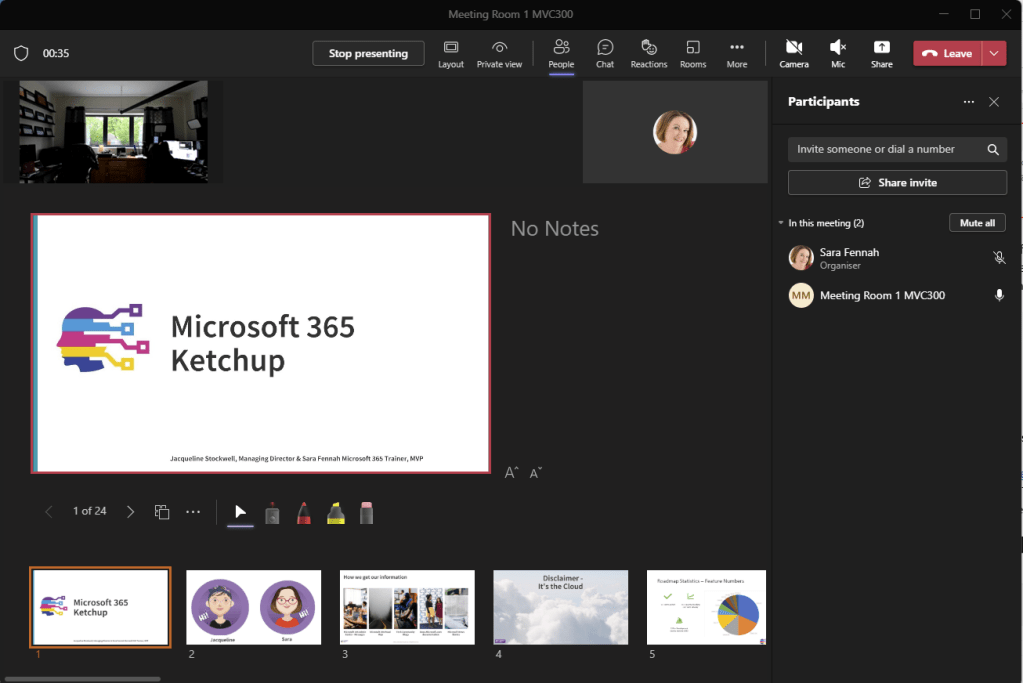1023x683 pixels.
Task: Collapse the In this meeting list
Action: click(x=781, y=223)
